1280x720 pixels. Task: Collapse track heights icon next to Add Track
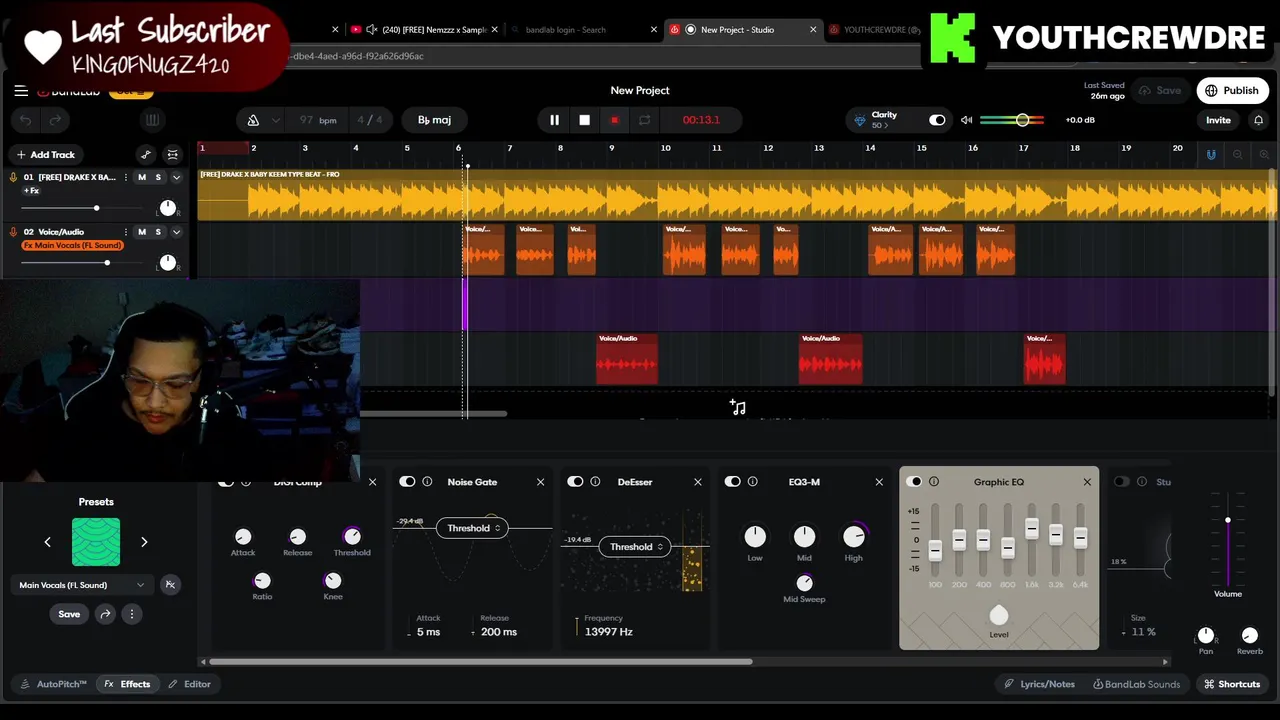point(173,155)
